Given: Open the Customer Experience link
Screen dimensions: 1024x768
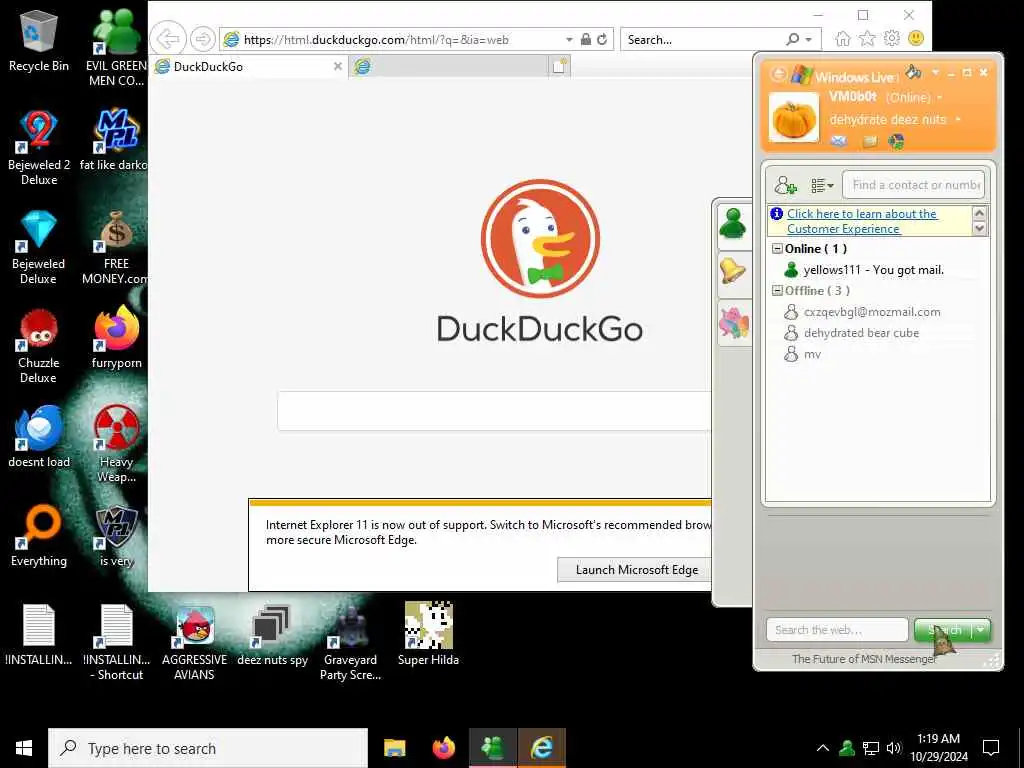Looking at the screenshot, I should (862, 221).
